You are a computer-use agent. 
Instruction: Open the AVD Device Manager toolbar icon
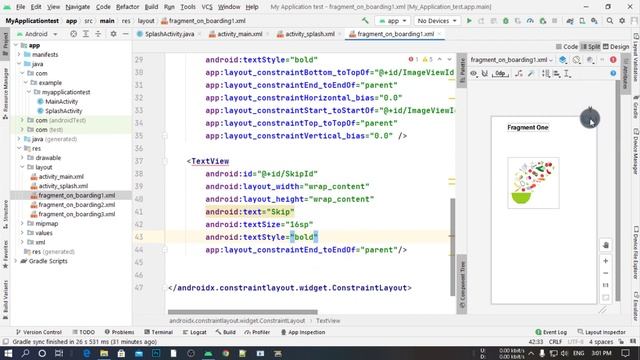[x=582, y=21]
